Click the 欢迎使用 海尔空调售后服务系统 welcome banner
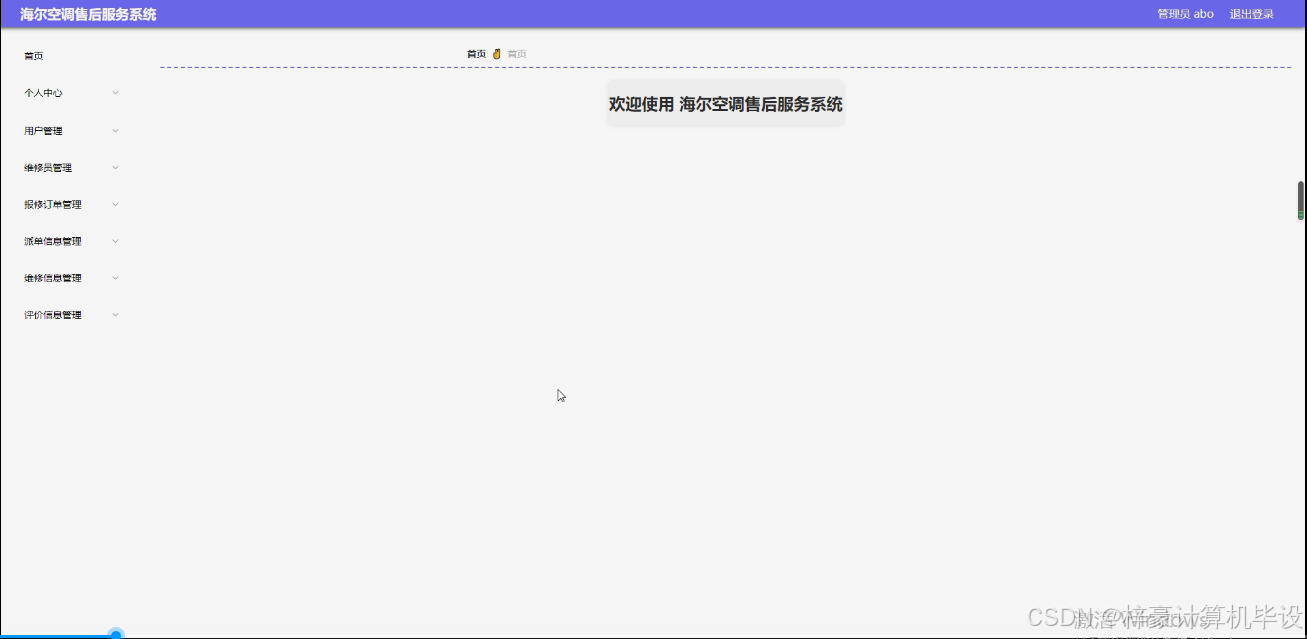 tap(726, 104)
